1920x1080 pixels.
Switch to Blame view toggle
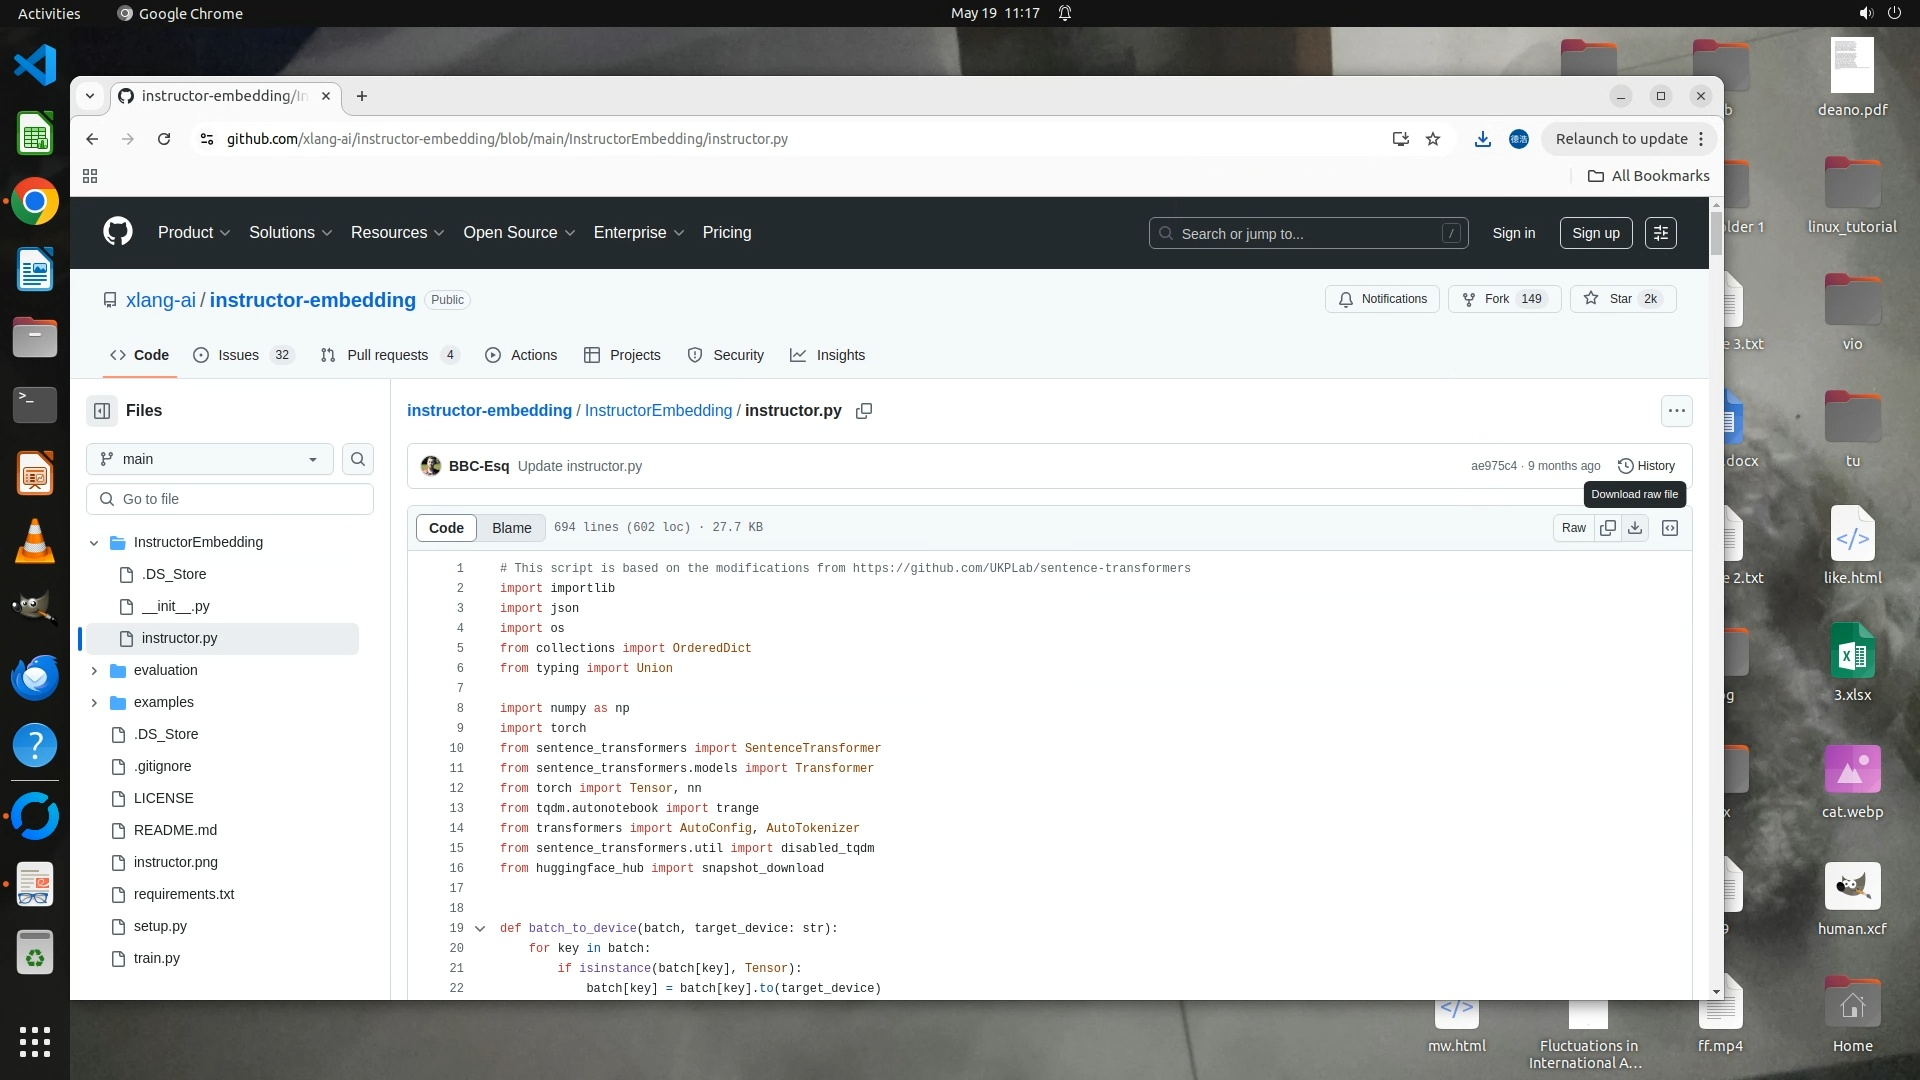click(511, 528)
